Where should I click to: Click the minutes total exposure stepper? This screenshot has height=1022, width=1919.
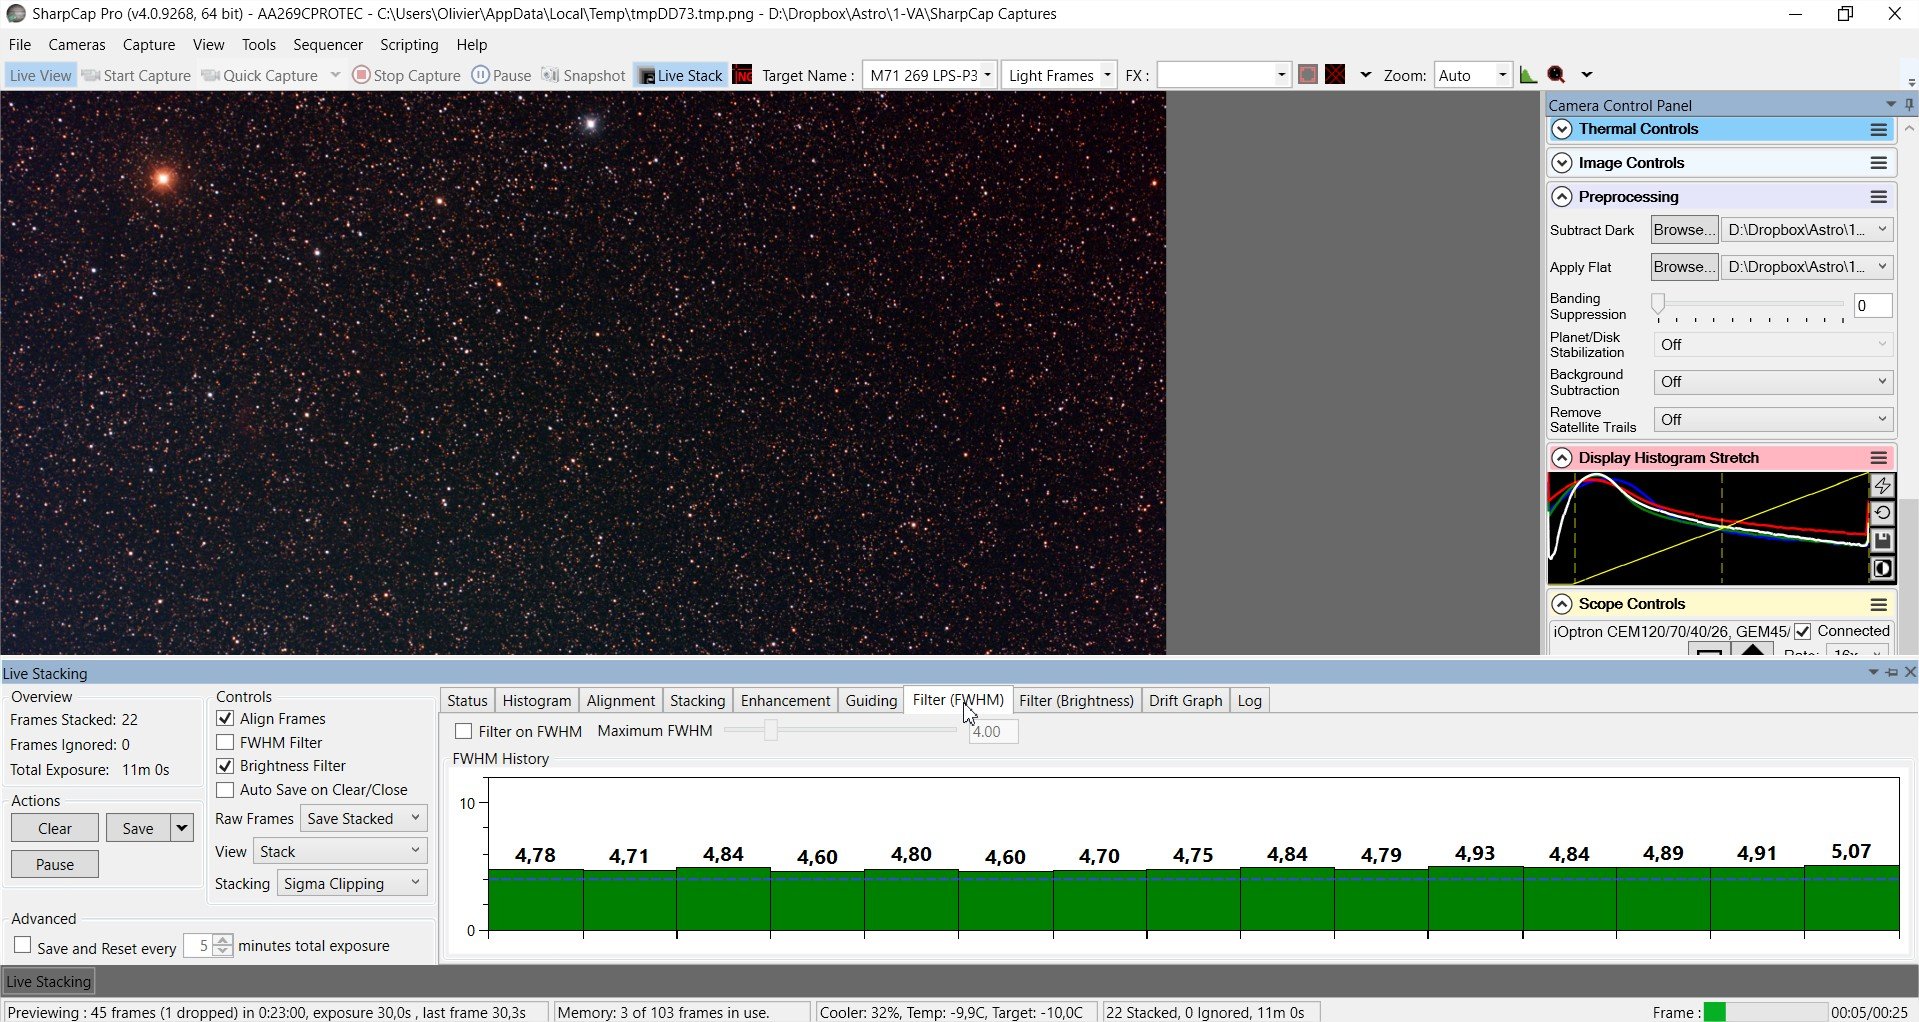click(223, 945)
